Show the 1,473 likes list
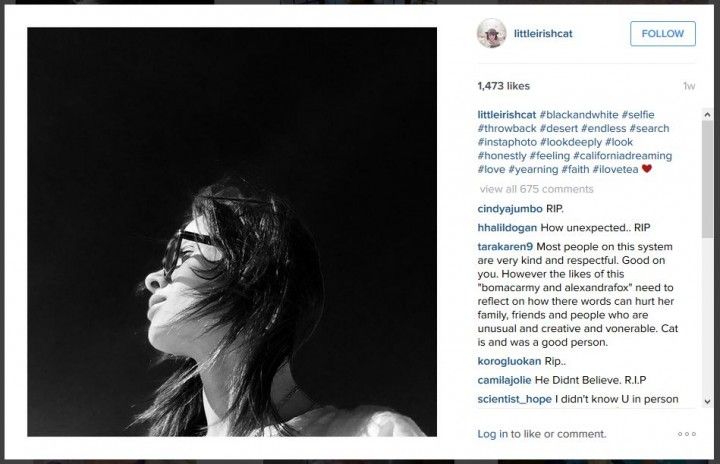 [503, 86]
